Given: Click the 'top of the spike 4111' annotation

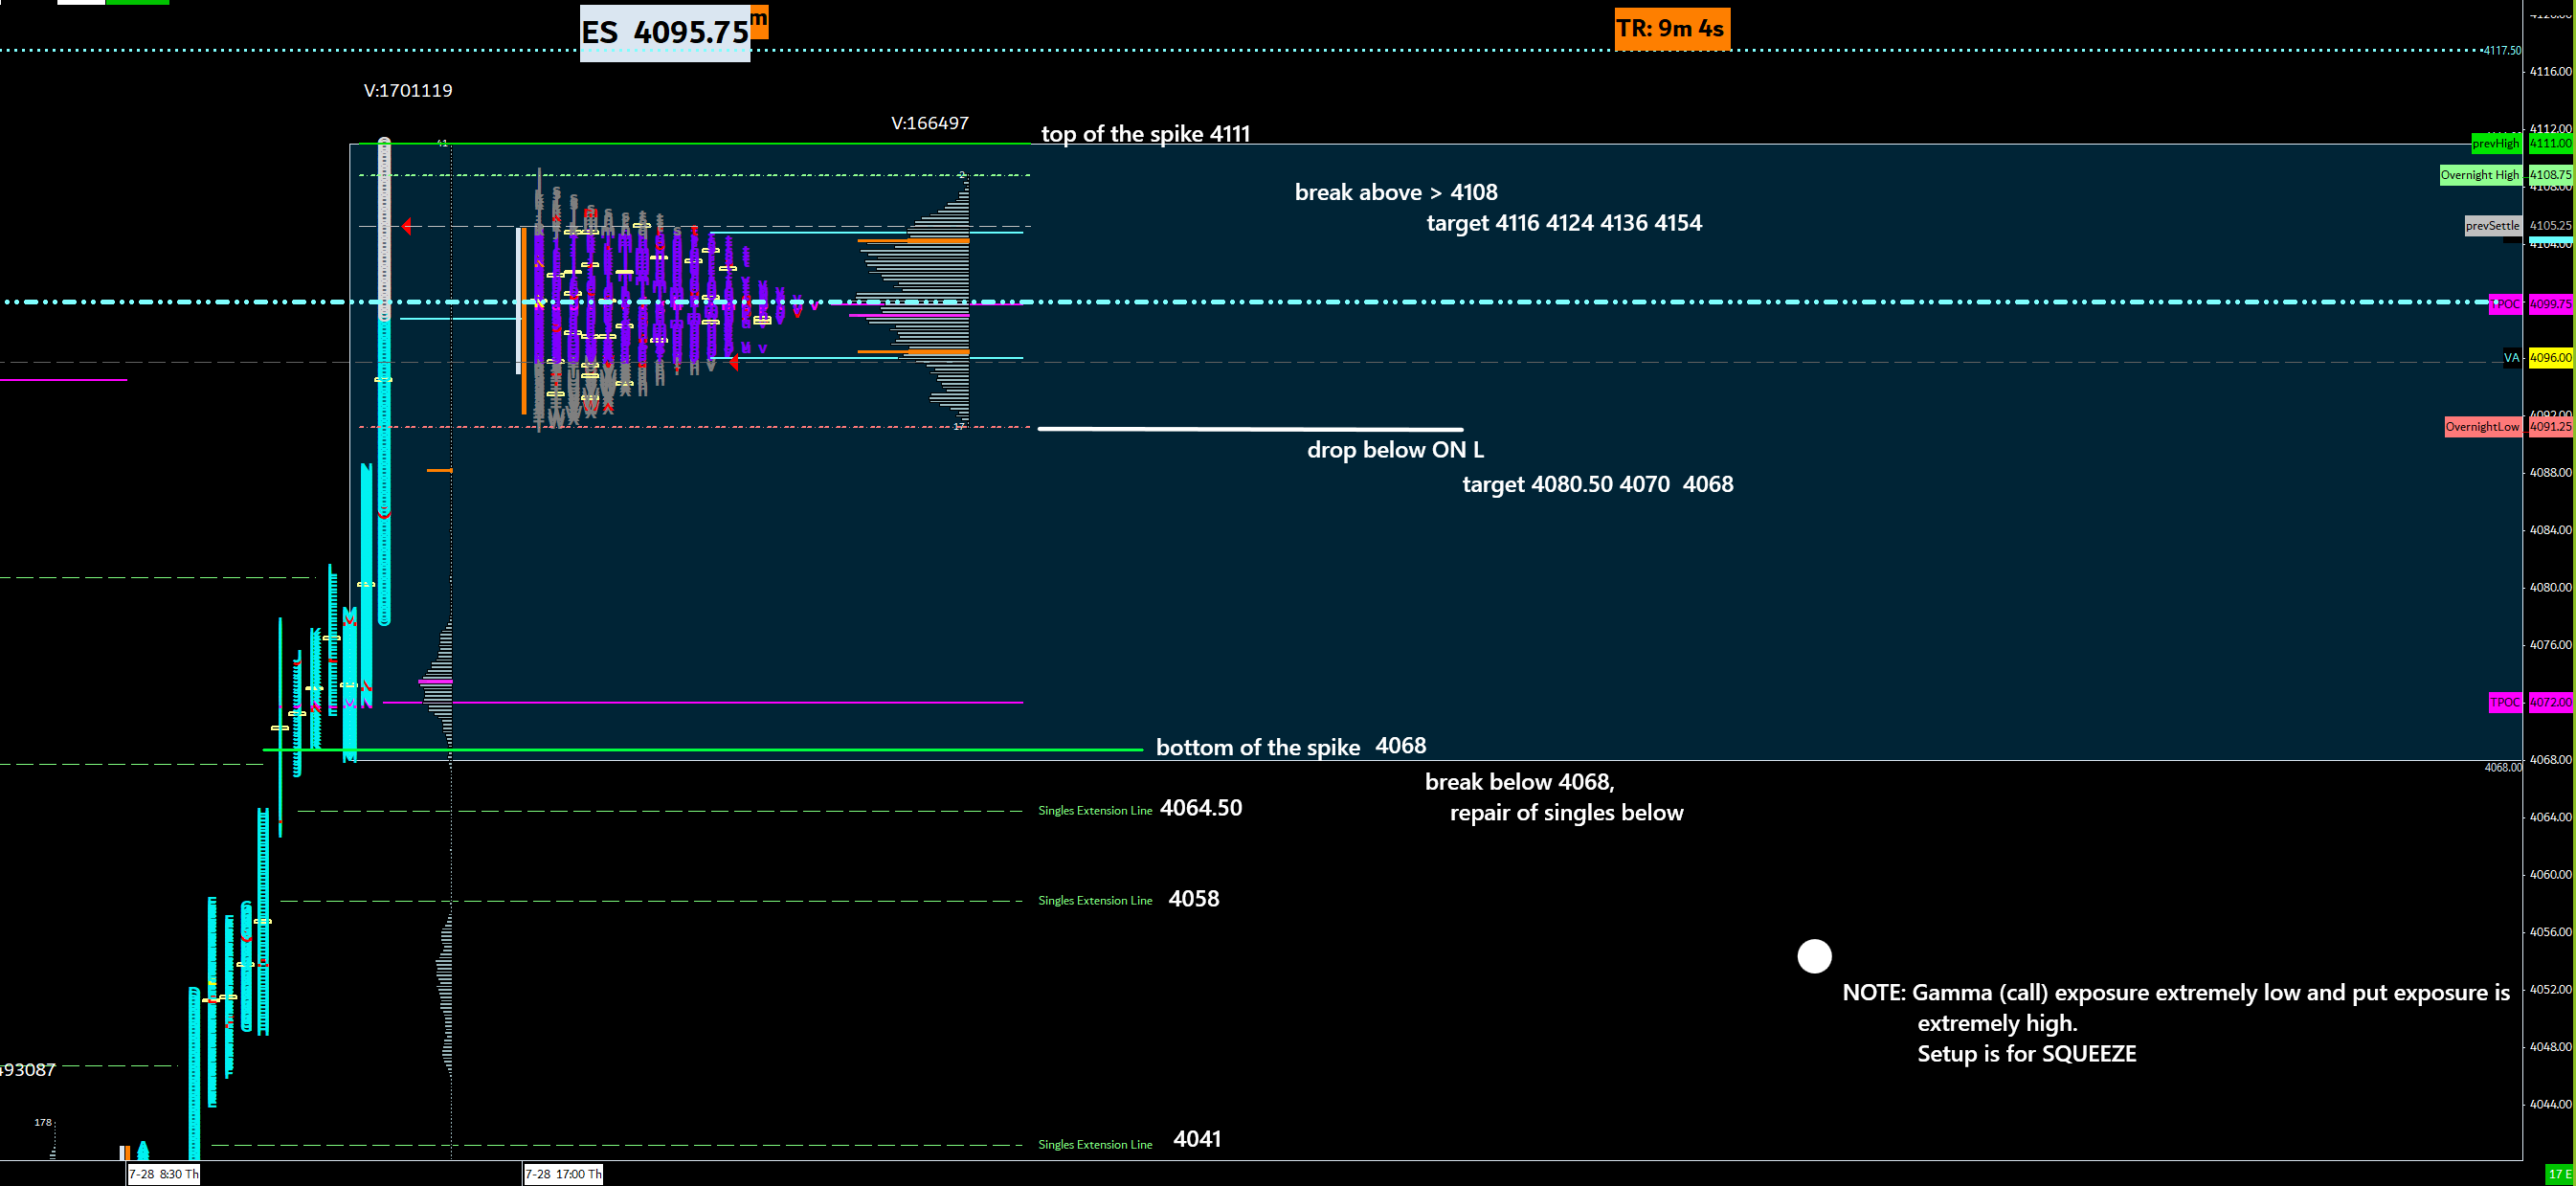Looking at the screenshot, I should [x=1145, y=134].
